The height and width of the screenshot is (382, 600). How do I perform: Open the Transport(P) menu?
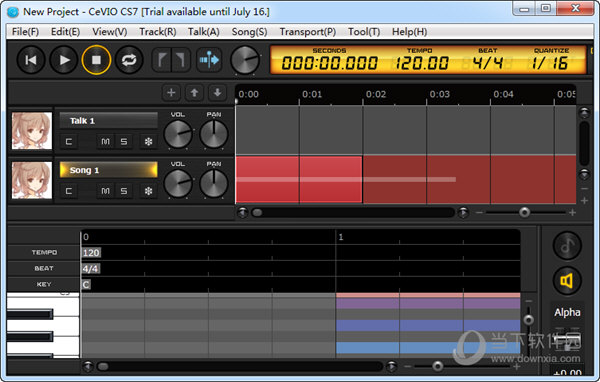click(308, 32)
